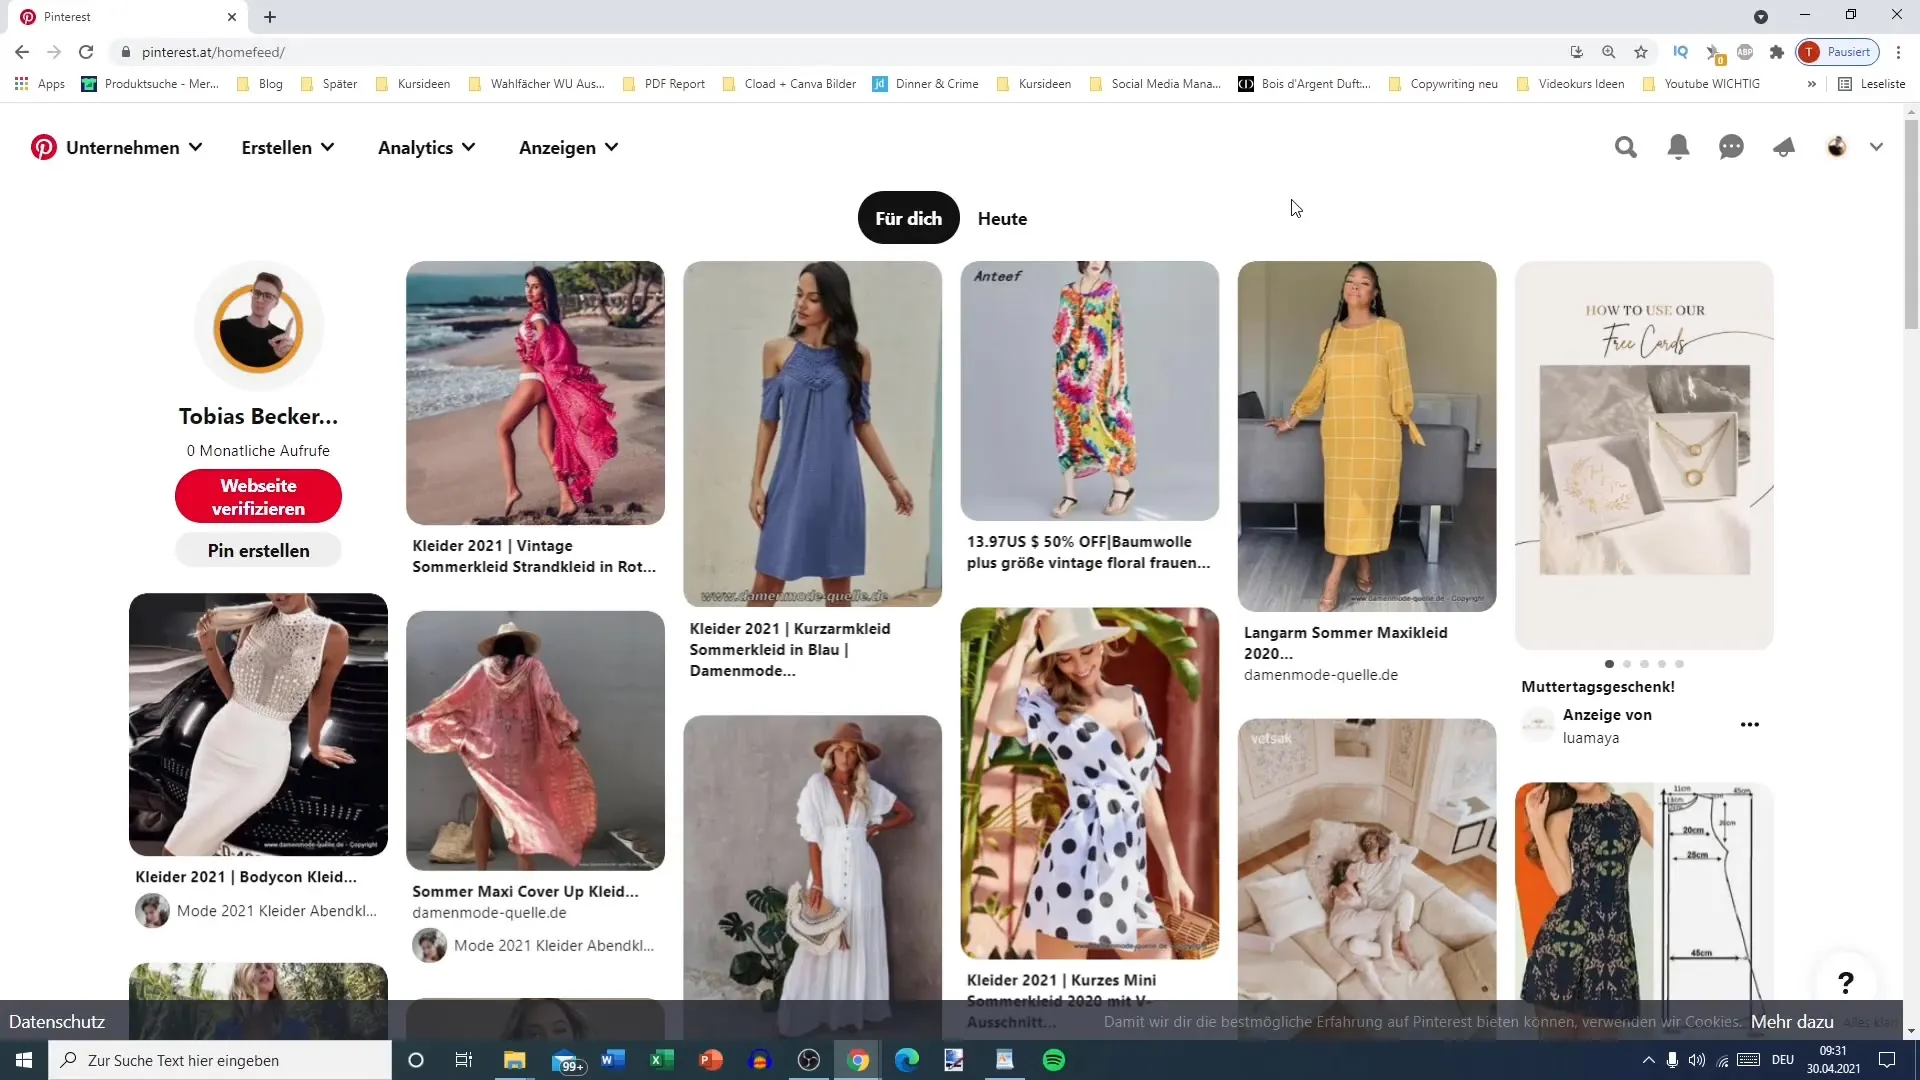Image resolution: width=1920 pixels, height=1080 pixels.
Task: Toggle the 'Für dich' feed filter
Action: (910, 218)
